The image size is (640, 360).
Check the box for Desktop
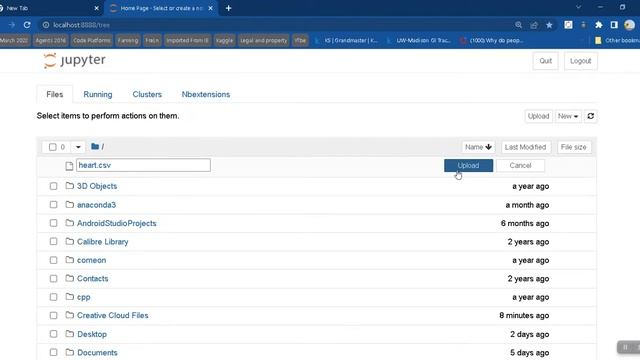53,334
